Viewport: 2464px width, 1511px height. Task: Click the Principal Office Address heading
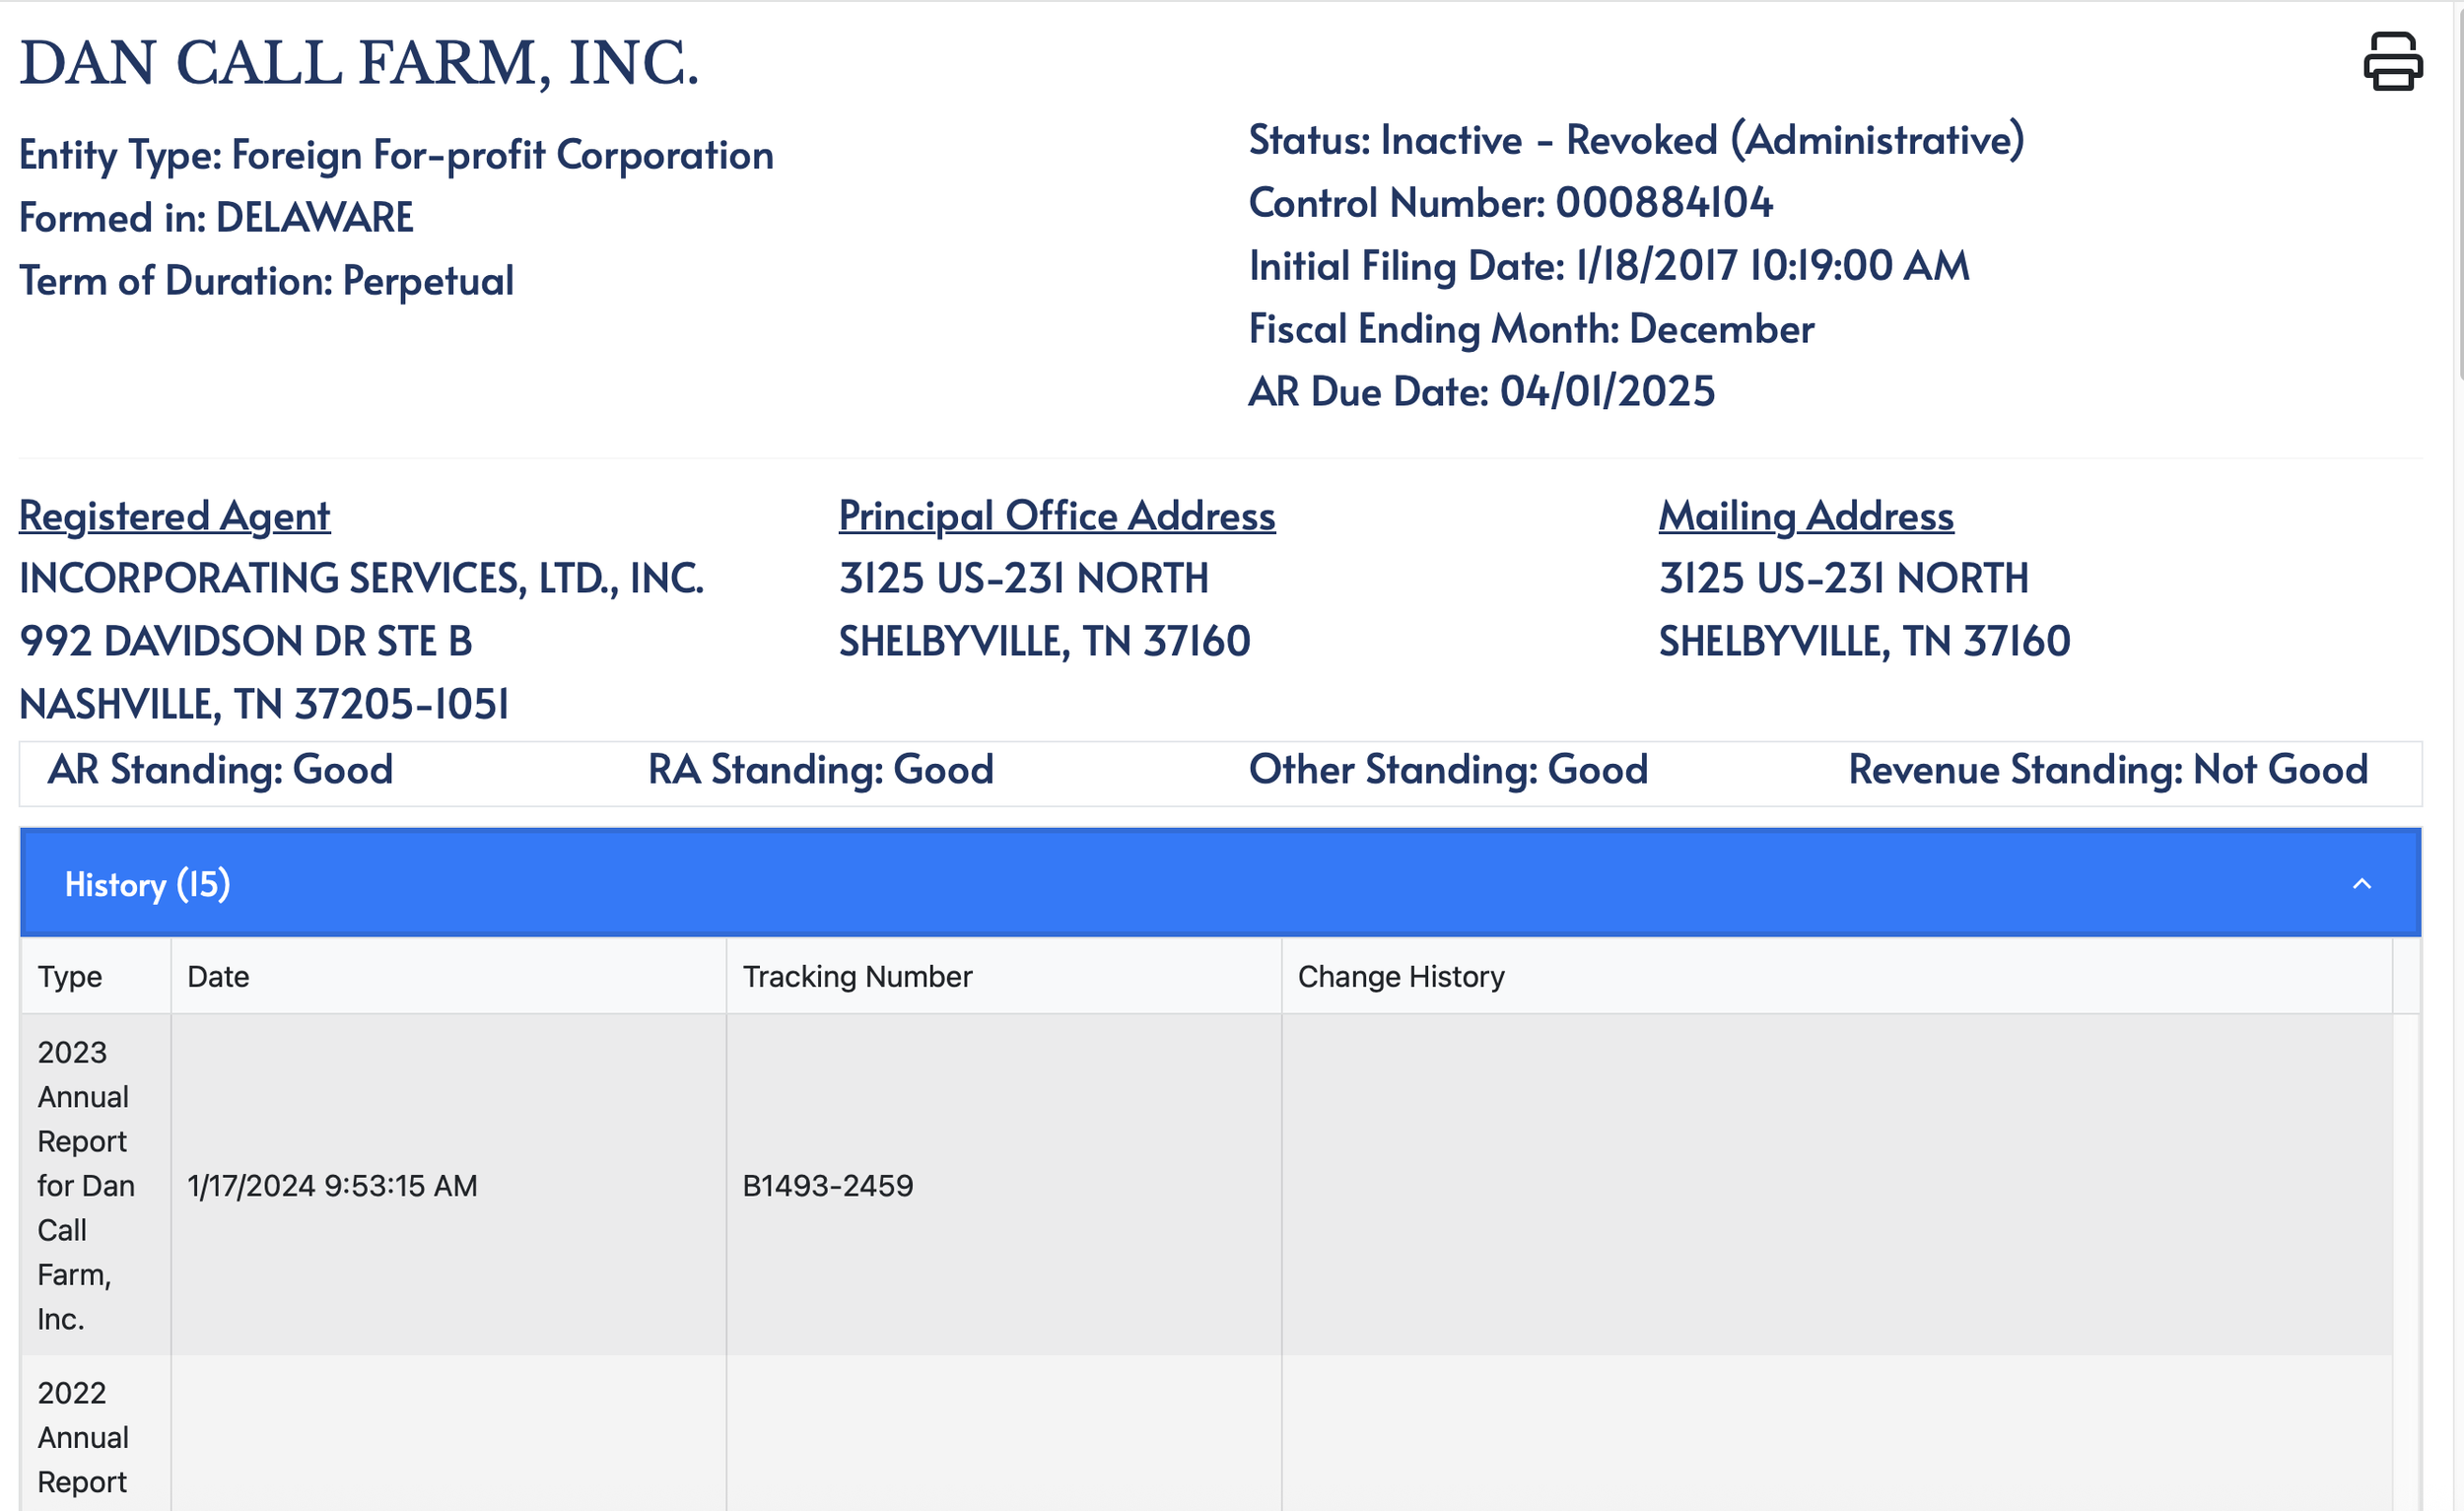[x=1056, y=516]
